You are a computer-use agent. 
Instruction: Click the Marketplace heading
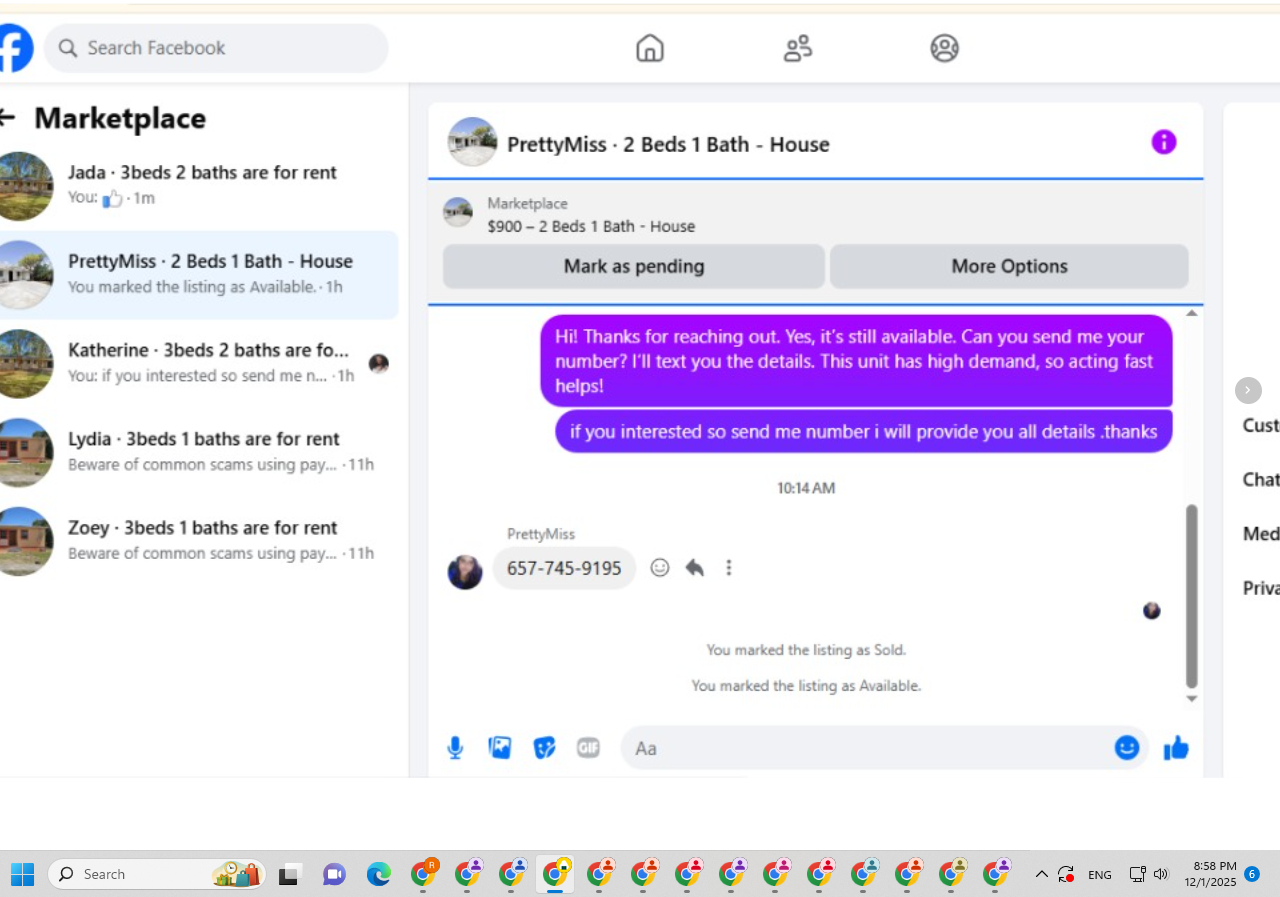coord(120,118)
